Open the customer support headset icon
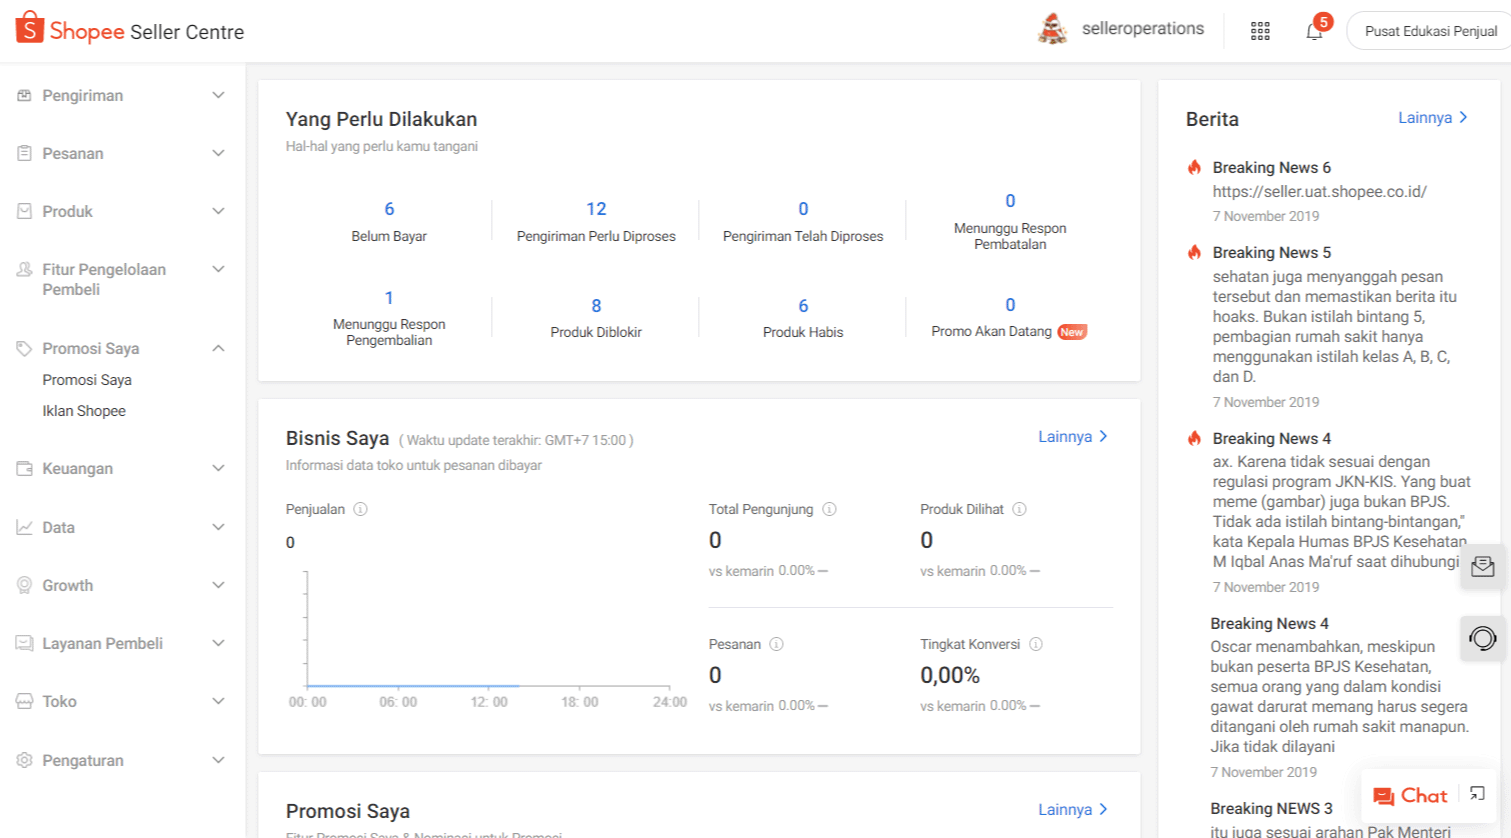The height and width of the screenshot is (838, 1511). coord(1482,638)
